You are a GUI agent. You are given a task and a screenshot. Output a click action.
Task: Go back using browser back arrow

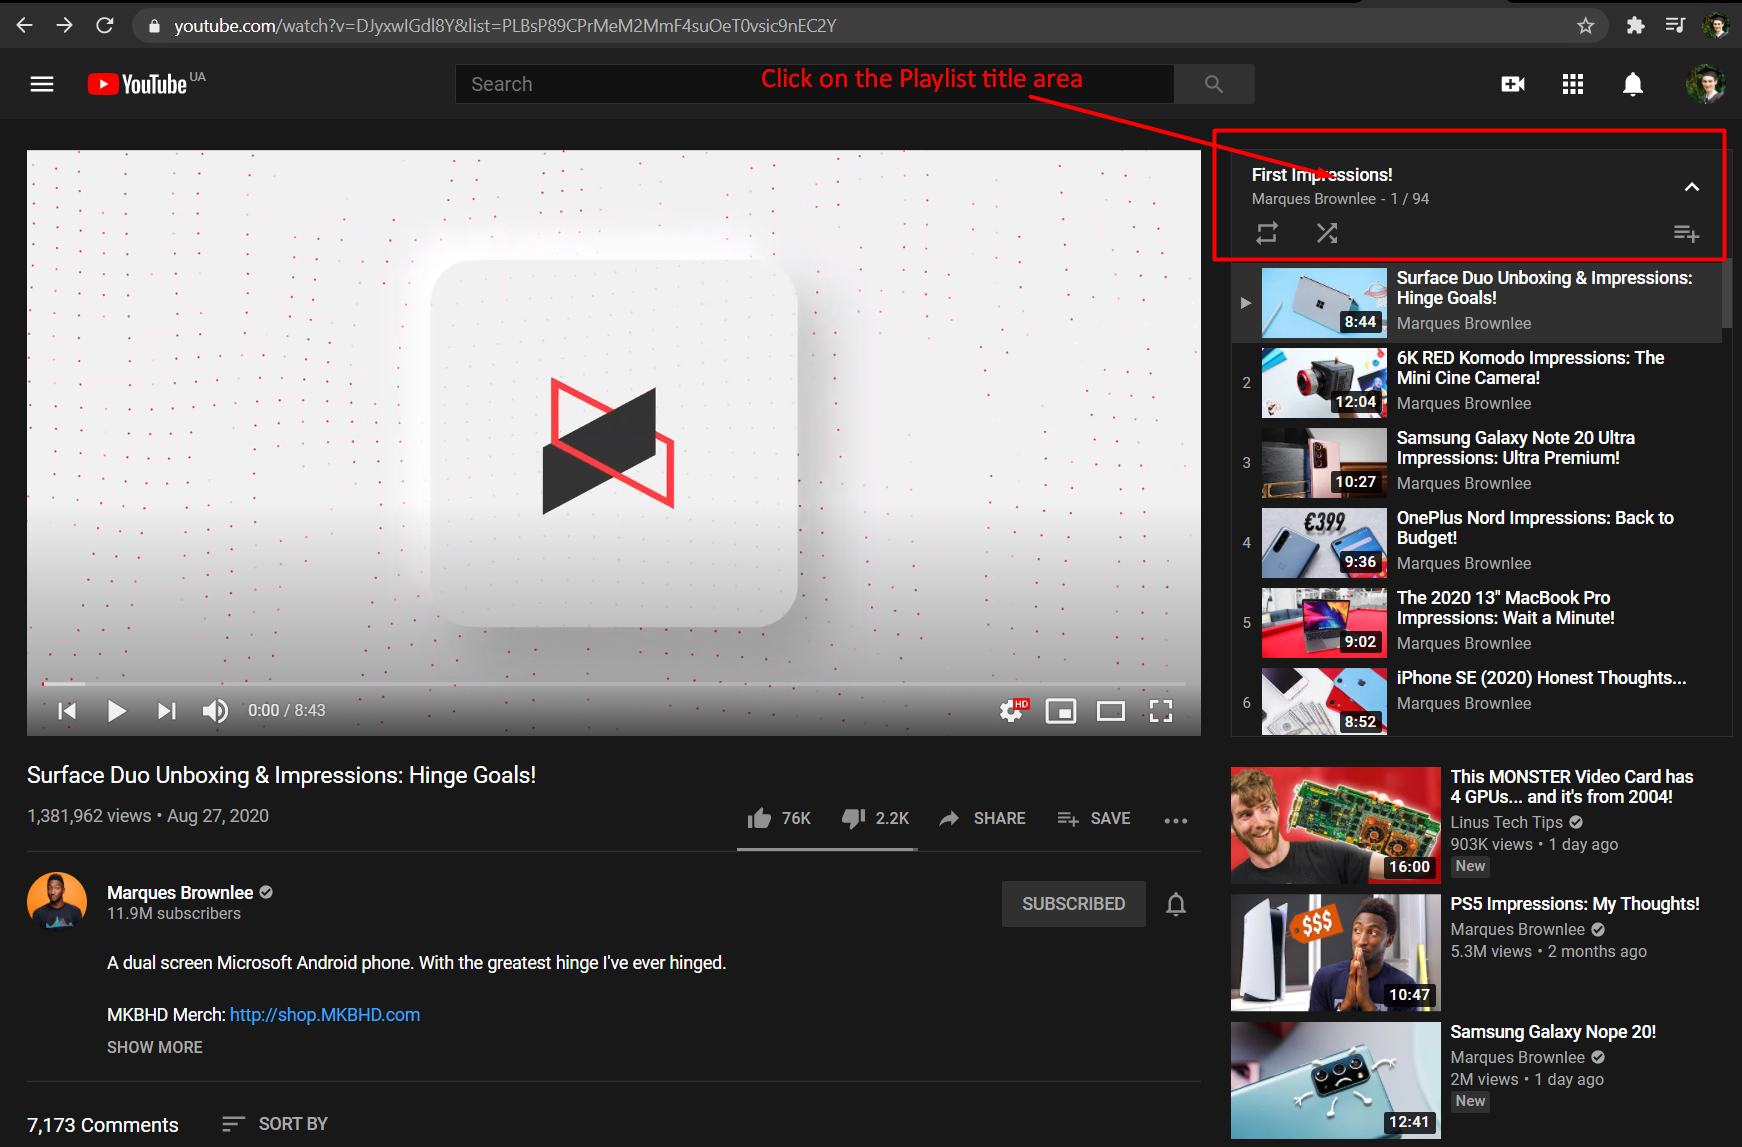coord(24,25)
